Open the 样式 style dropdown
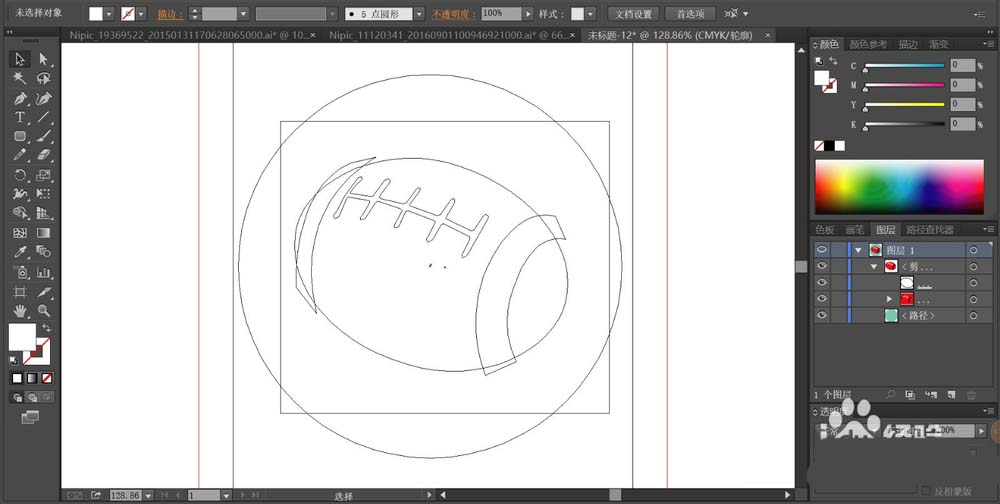Screen dimensions: 1000x504 click(x=591, y=13)
